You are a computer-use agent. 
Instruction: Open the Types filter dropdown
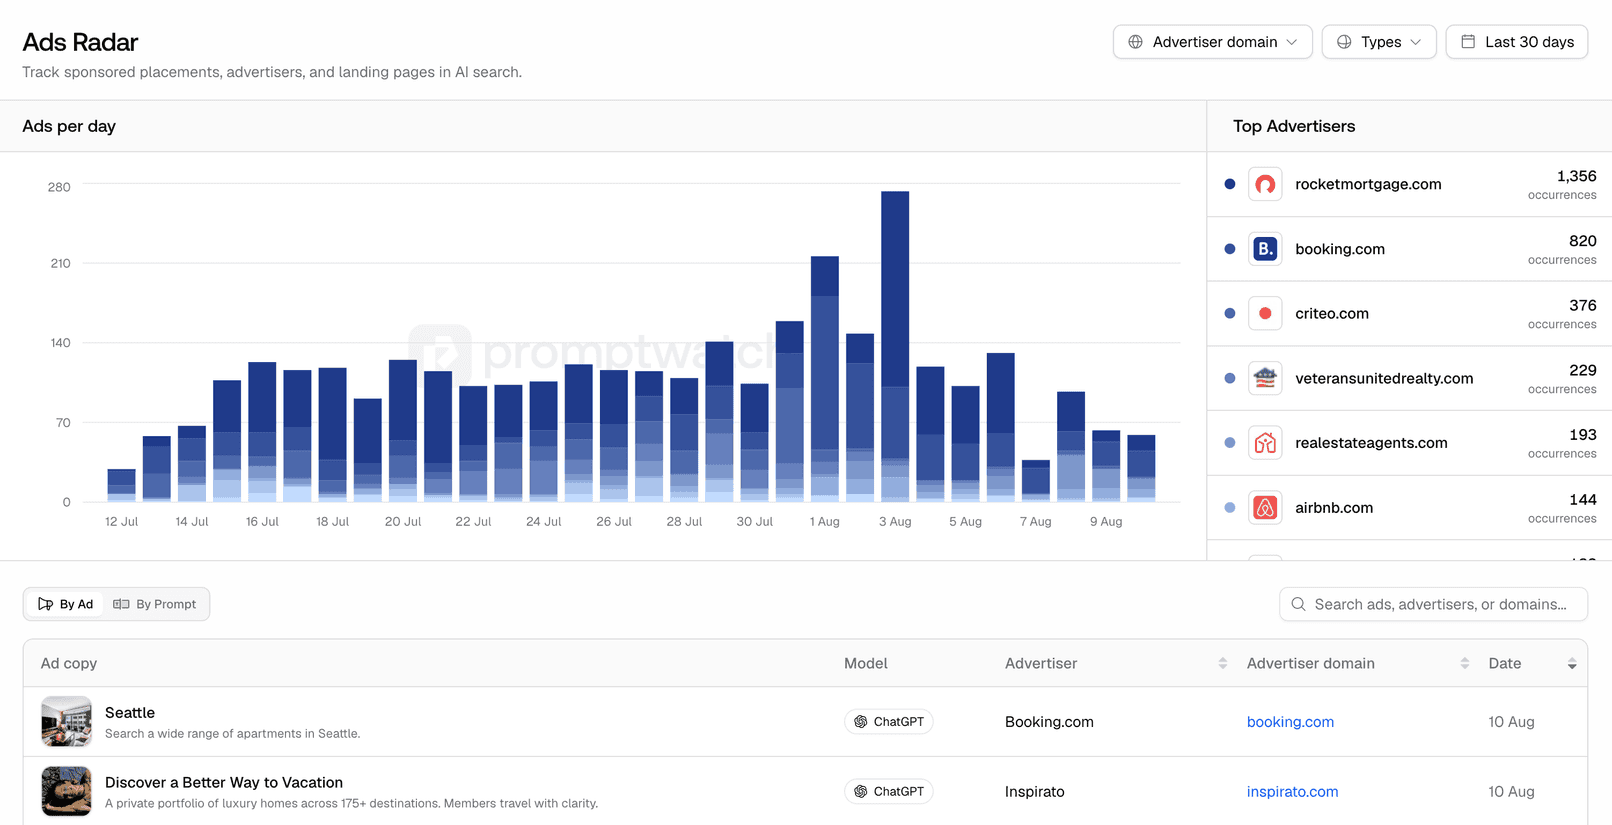coord(1379,42)
